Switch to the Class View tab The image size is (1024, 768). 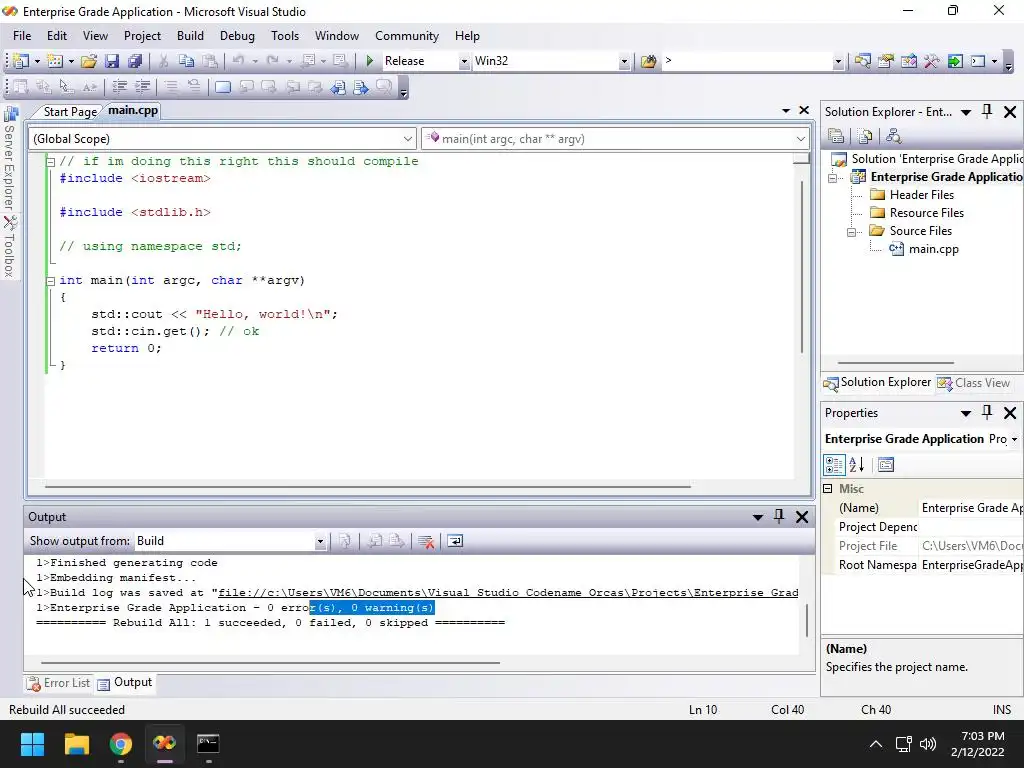(974, 383)
